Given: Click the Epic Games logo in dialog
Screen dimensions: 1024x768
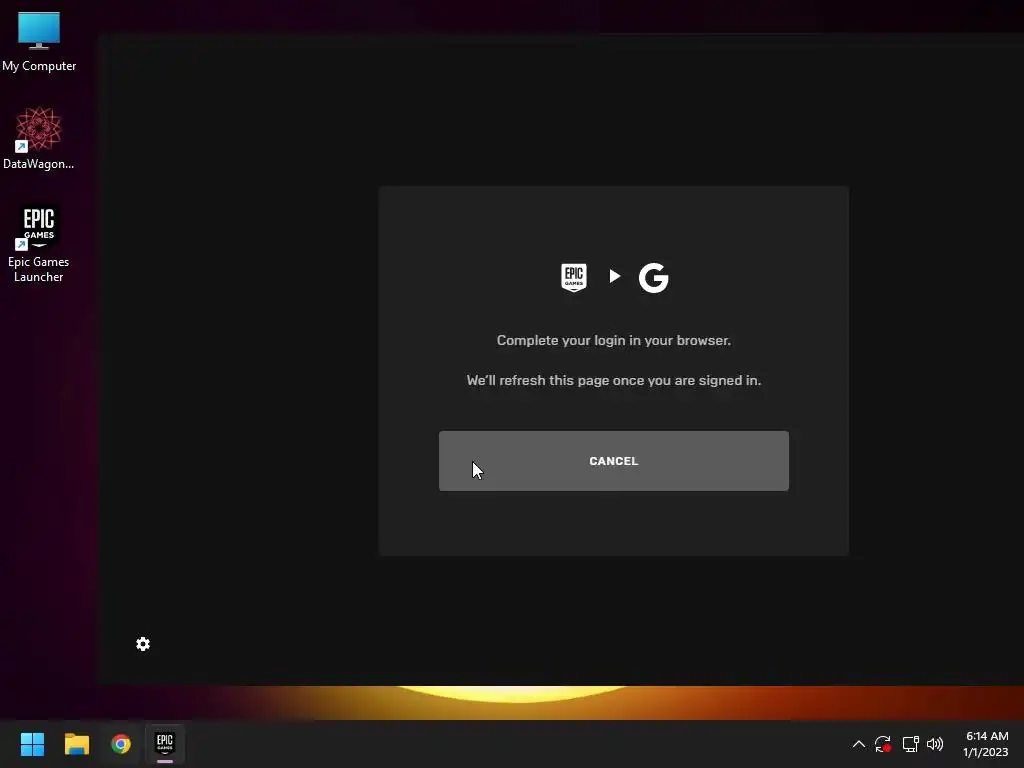Looking at the screenshot, I should 573,277.
